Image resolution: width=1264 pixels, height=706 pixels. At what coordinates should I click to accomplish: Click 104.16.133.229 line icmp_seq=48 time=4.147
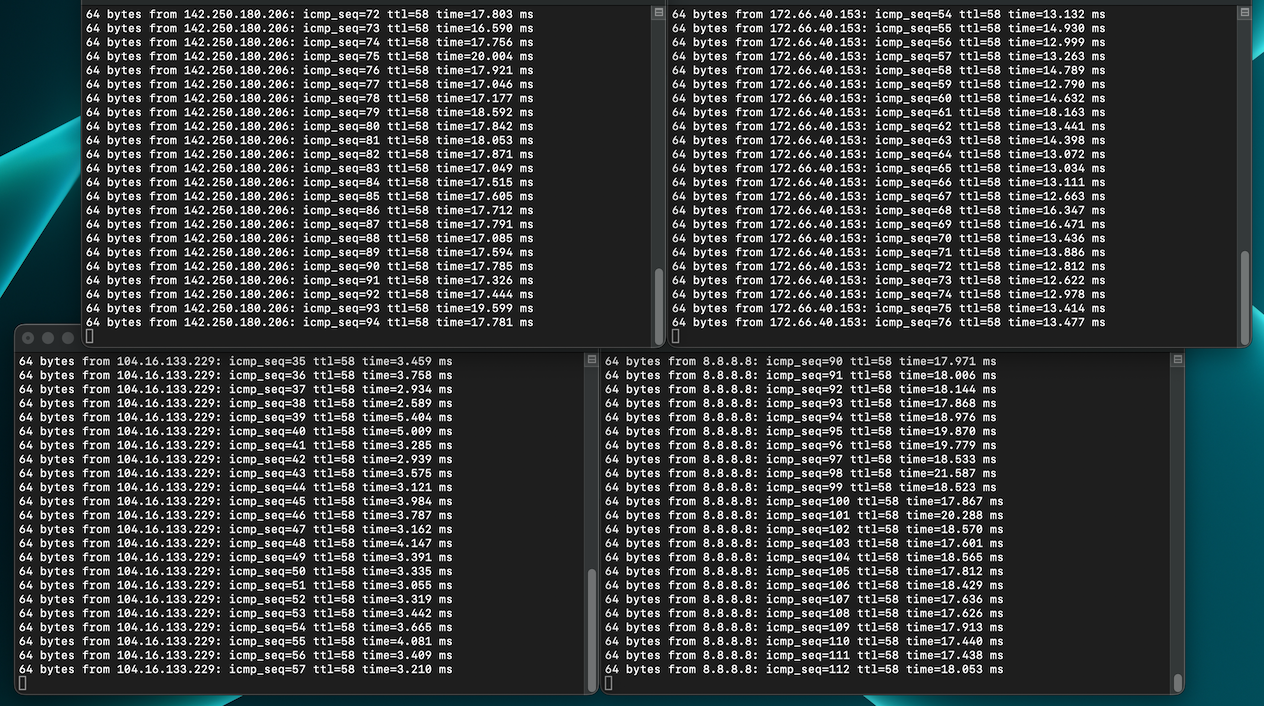tap(236, 543)
